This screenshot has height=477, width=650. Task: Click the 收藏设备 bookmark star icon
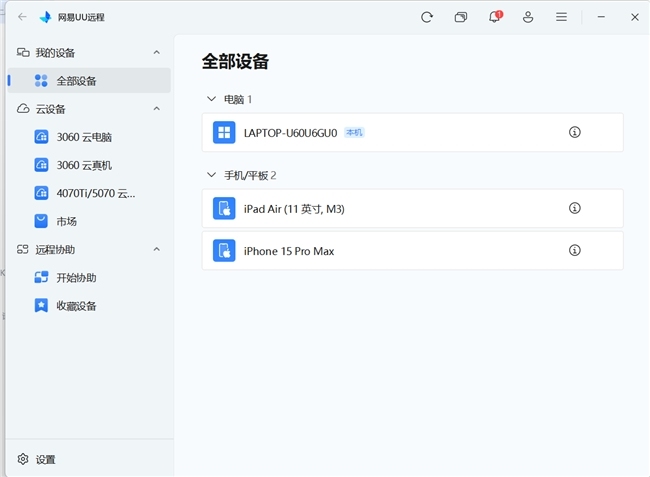coord(41,305)
